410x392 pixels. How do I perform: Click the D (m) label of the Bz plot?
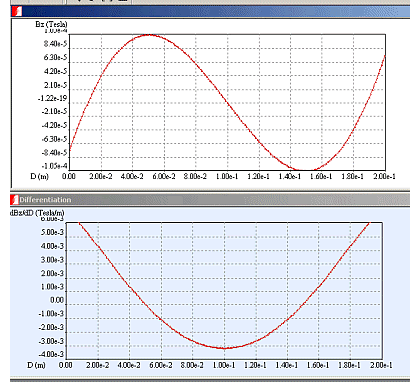click(x=39, y=176)
